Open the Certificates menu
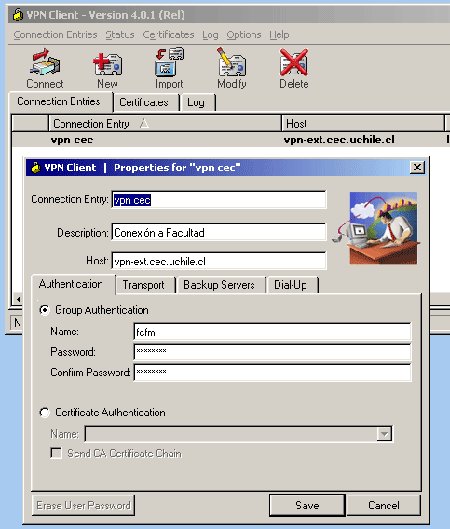The image size is (450, 529). (168, 35)
